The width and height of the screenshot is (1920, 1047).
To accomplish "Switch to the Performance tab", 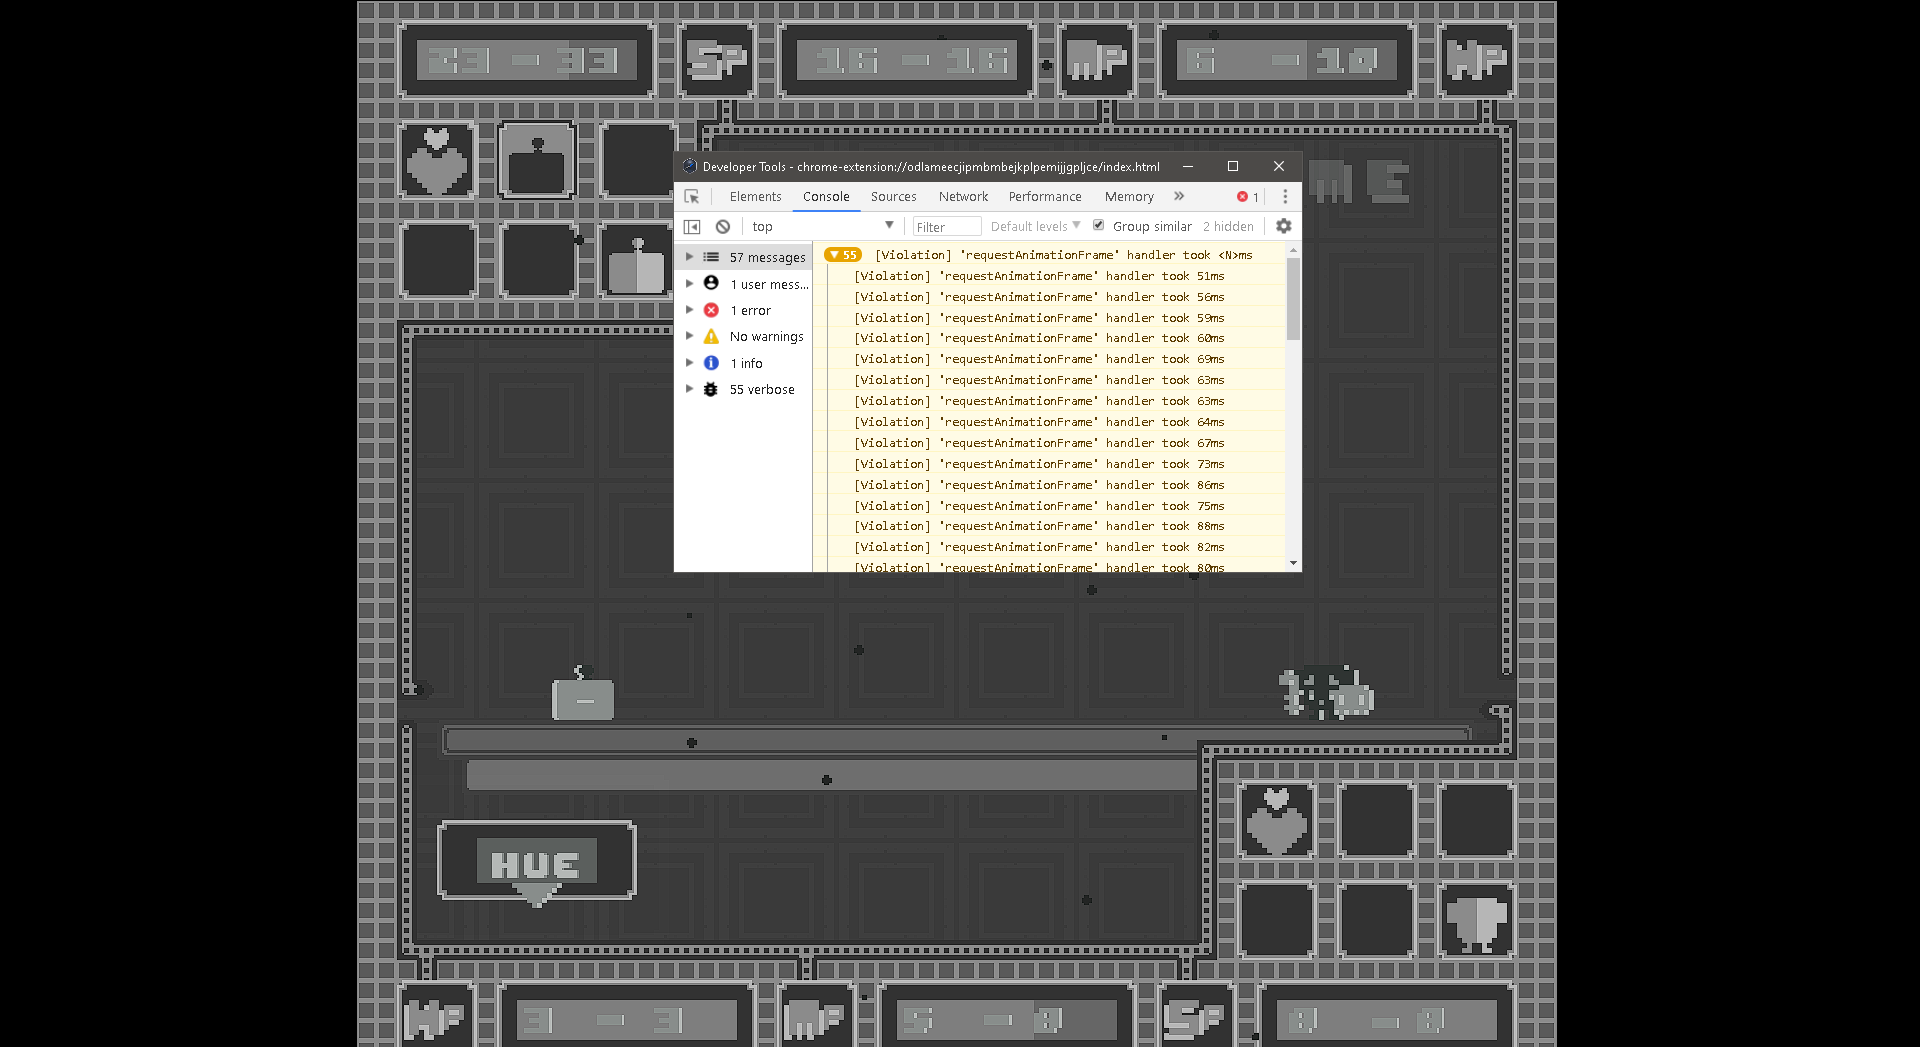I will [1045, 197].
